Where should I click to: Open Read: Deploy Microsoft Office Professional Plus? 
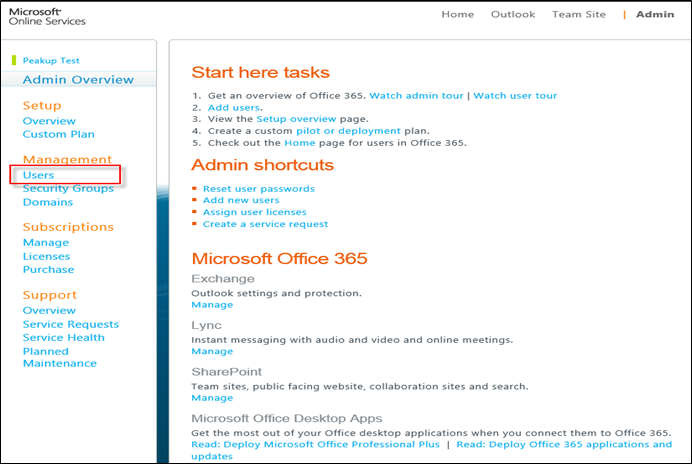click(316, 445)
